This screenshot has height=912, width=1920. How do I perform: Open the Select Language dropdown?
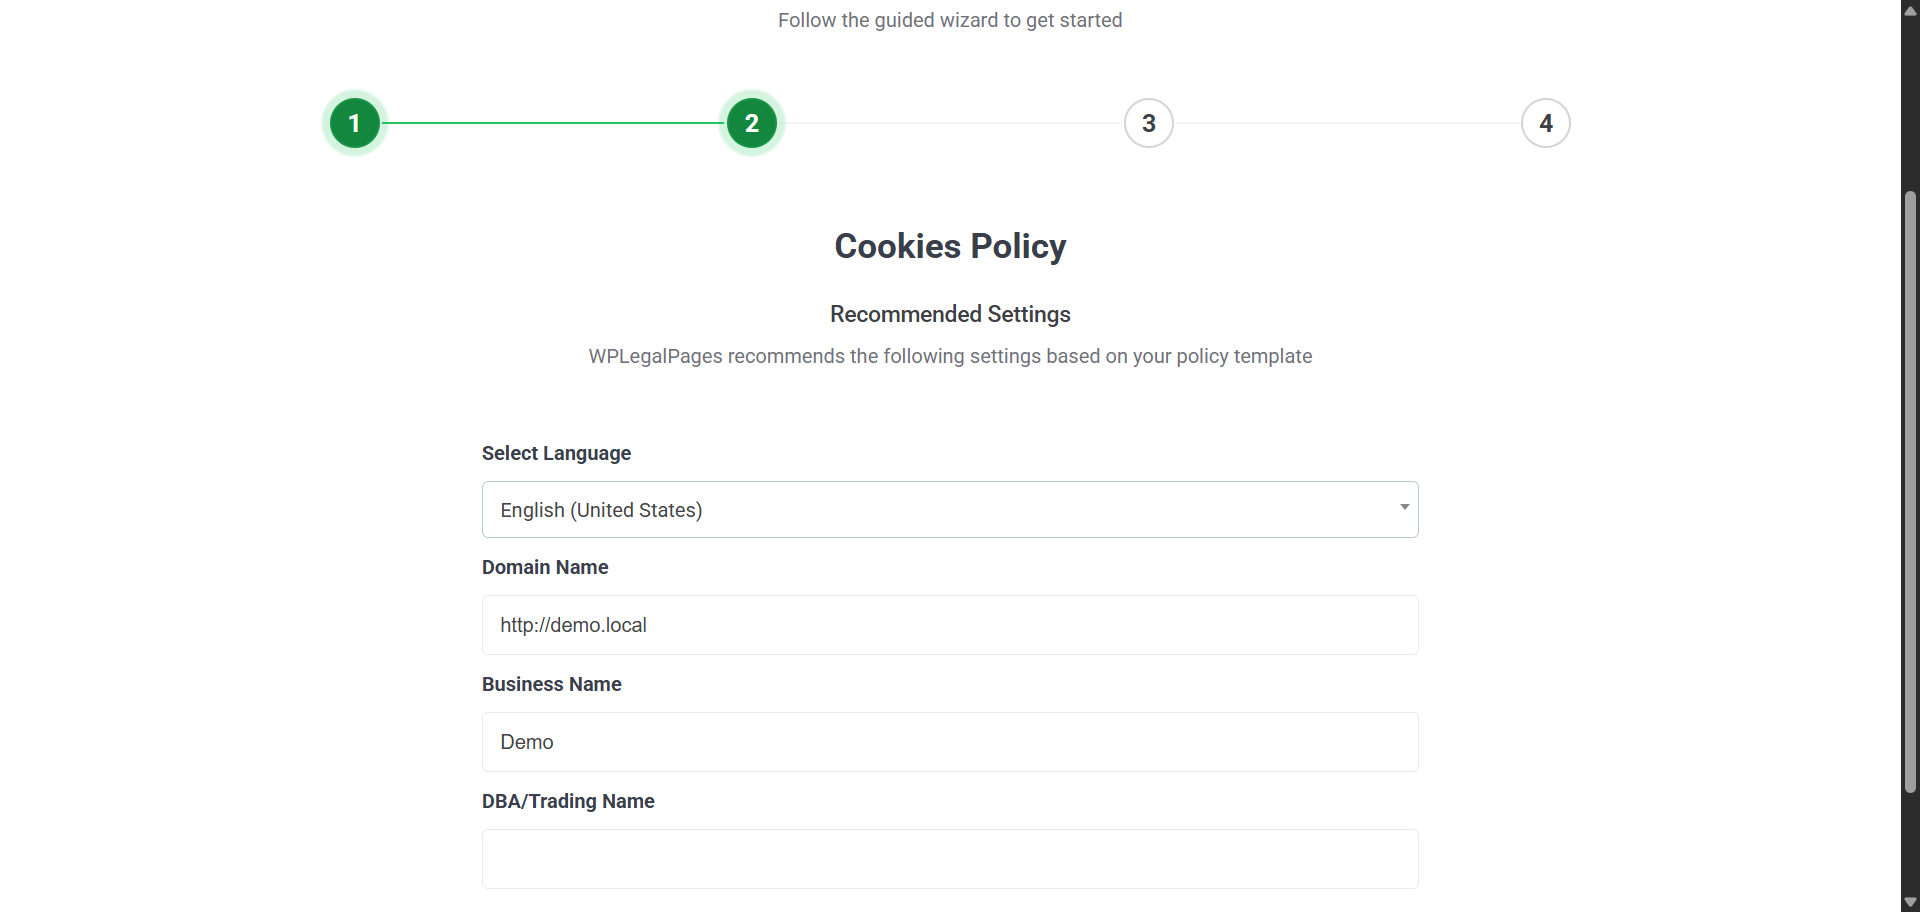[x=949, y=510]
